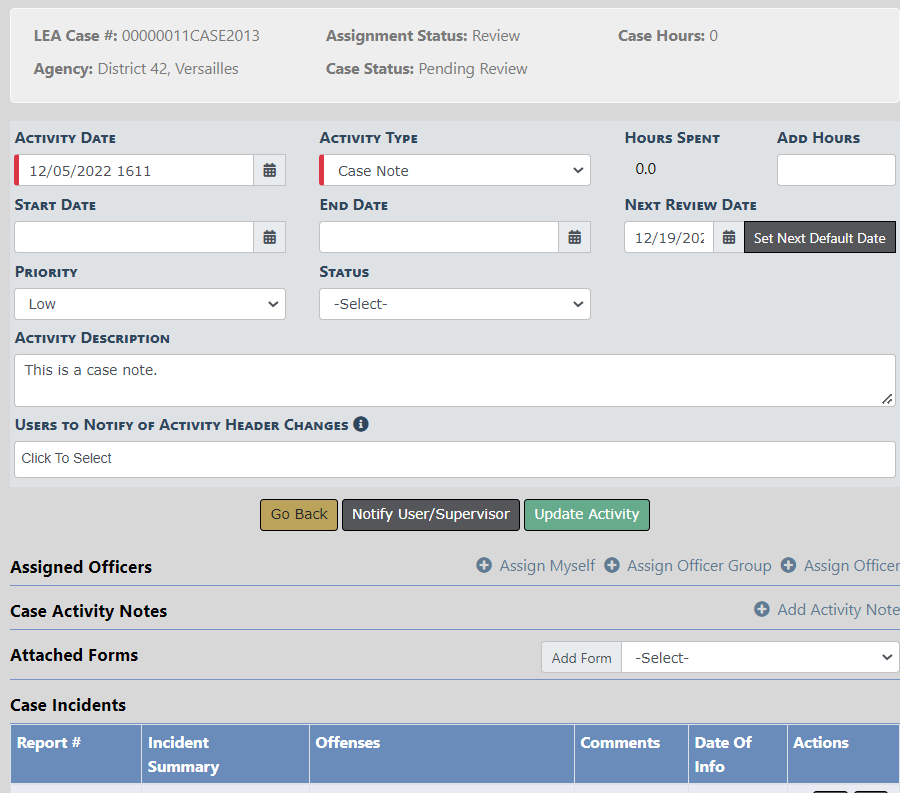Screen dimensions: 900x793
Task: Open the End Date calendar picker
Action: click(x=574, y=237)
